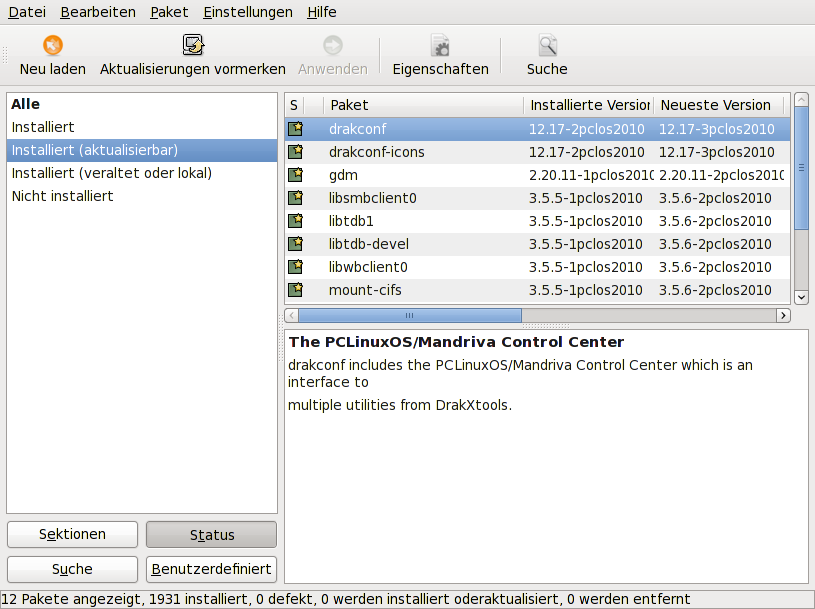
Task: Click Aktualisierungen vormerken toolbar icon
Action: (193, 45)
